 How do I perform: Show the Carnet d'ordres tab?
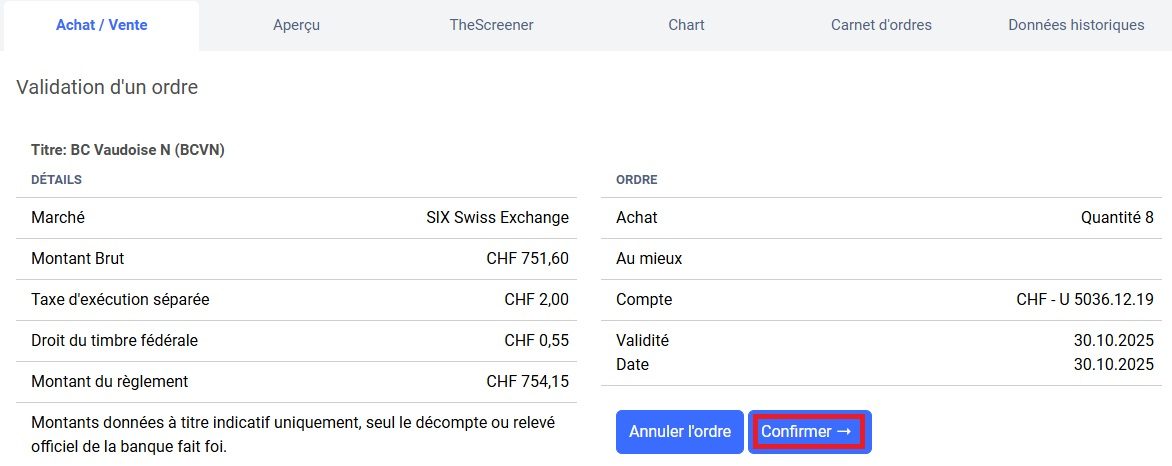point(881,25)
